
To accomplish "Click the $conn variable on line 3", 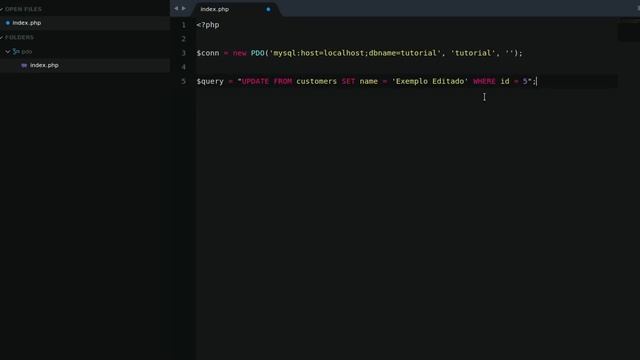I will pos(208,53).
